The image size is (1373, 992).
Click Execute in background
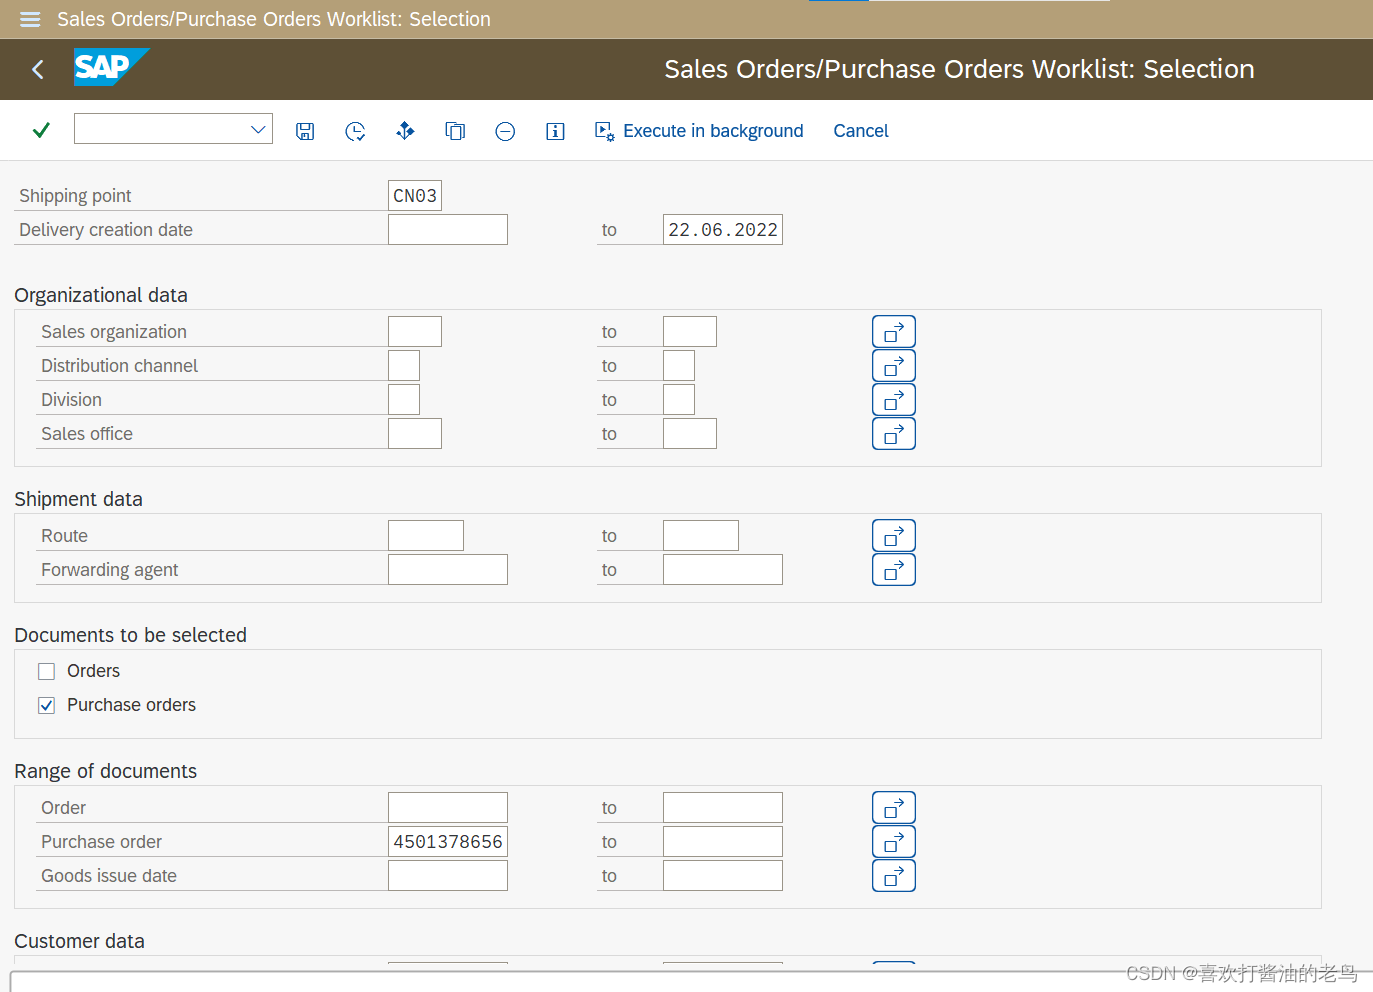[x=699, y=130]
